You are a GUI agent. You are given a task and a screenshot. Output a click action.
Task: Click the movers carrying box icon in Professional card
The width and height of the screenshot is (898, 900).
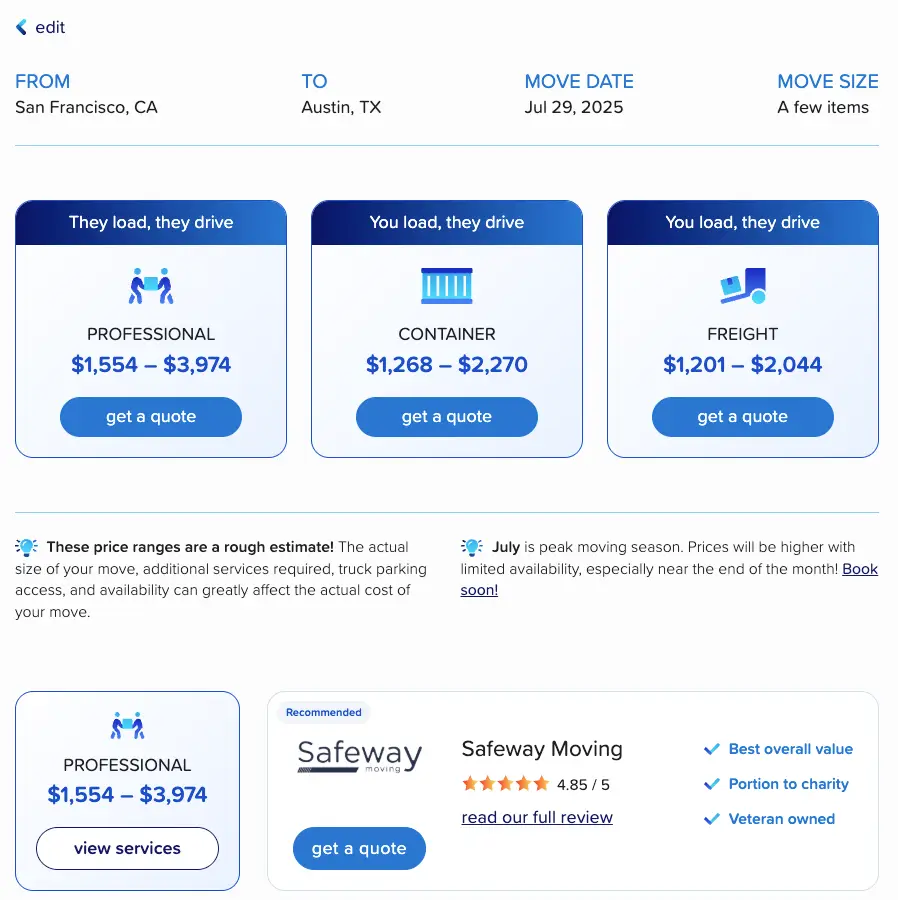click(151, 285)
